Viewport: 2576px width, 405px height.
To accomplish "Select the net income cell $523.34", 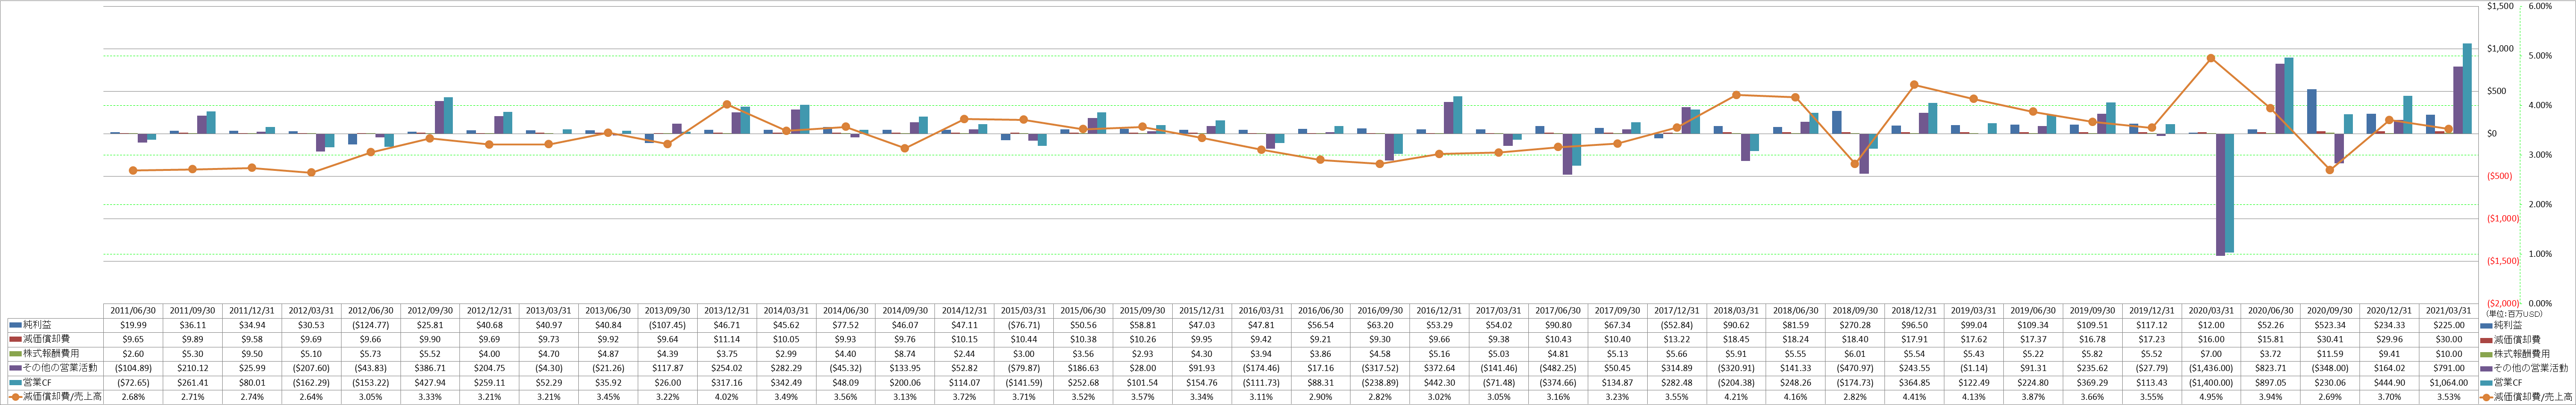I will [x=2330, y=325].
